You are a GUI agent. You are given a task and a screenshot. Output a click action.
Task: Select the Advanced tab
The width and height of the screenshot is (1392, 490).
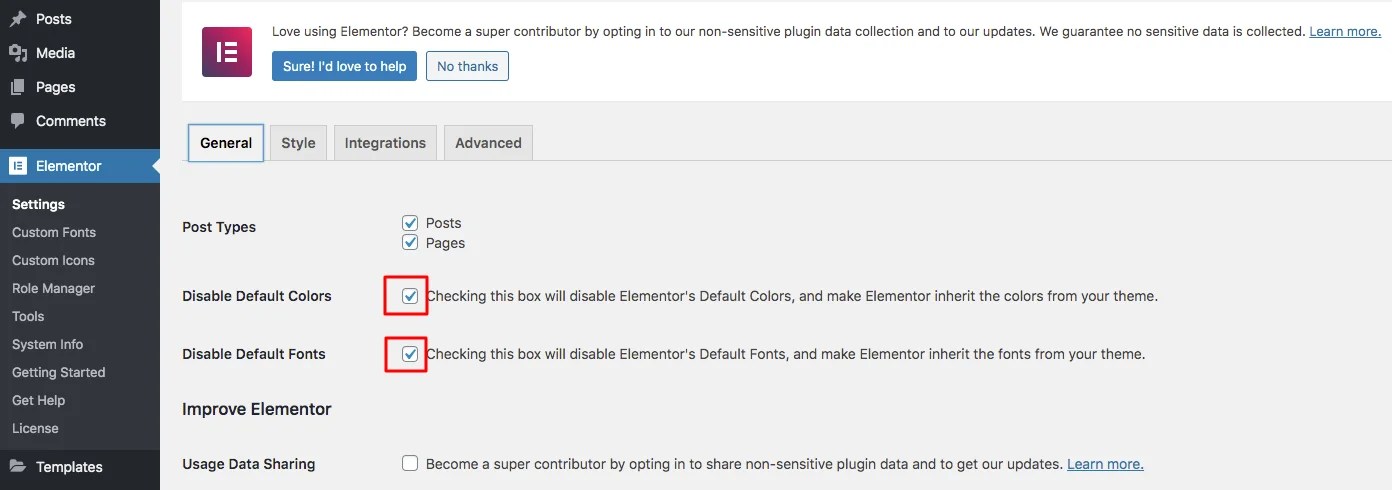(x=488, y=143)
